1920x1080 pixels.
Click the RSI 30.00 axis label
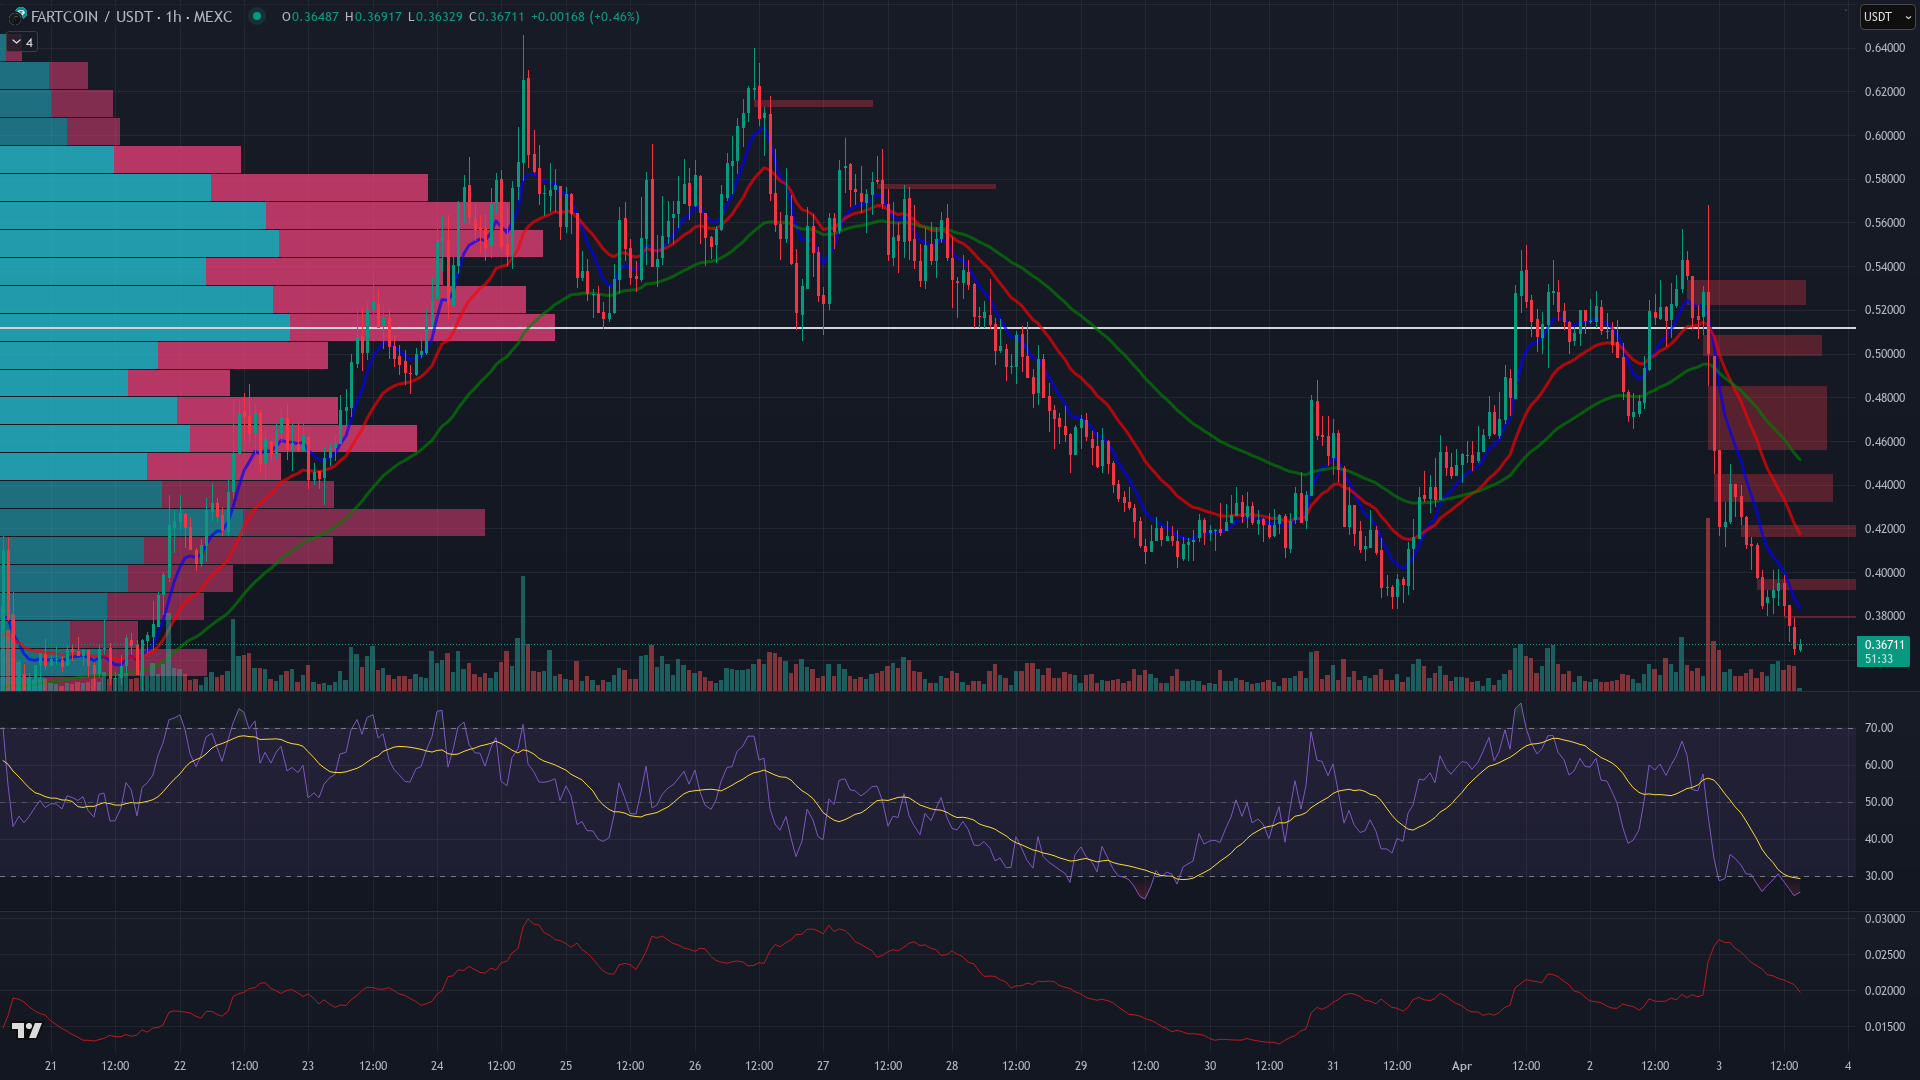coord(1879,876)
